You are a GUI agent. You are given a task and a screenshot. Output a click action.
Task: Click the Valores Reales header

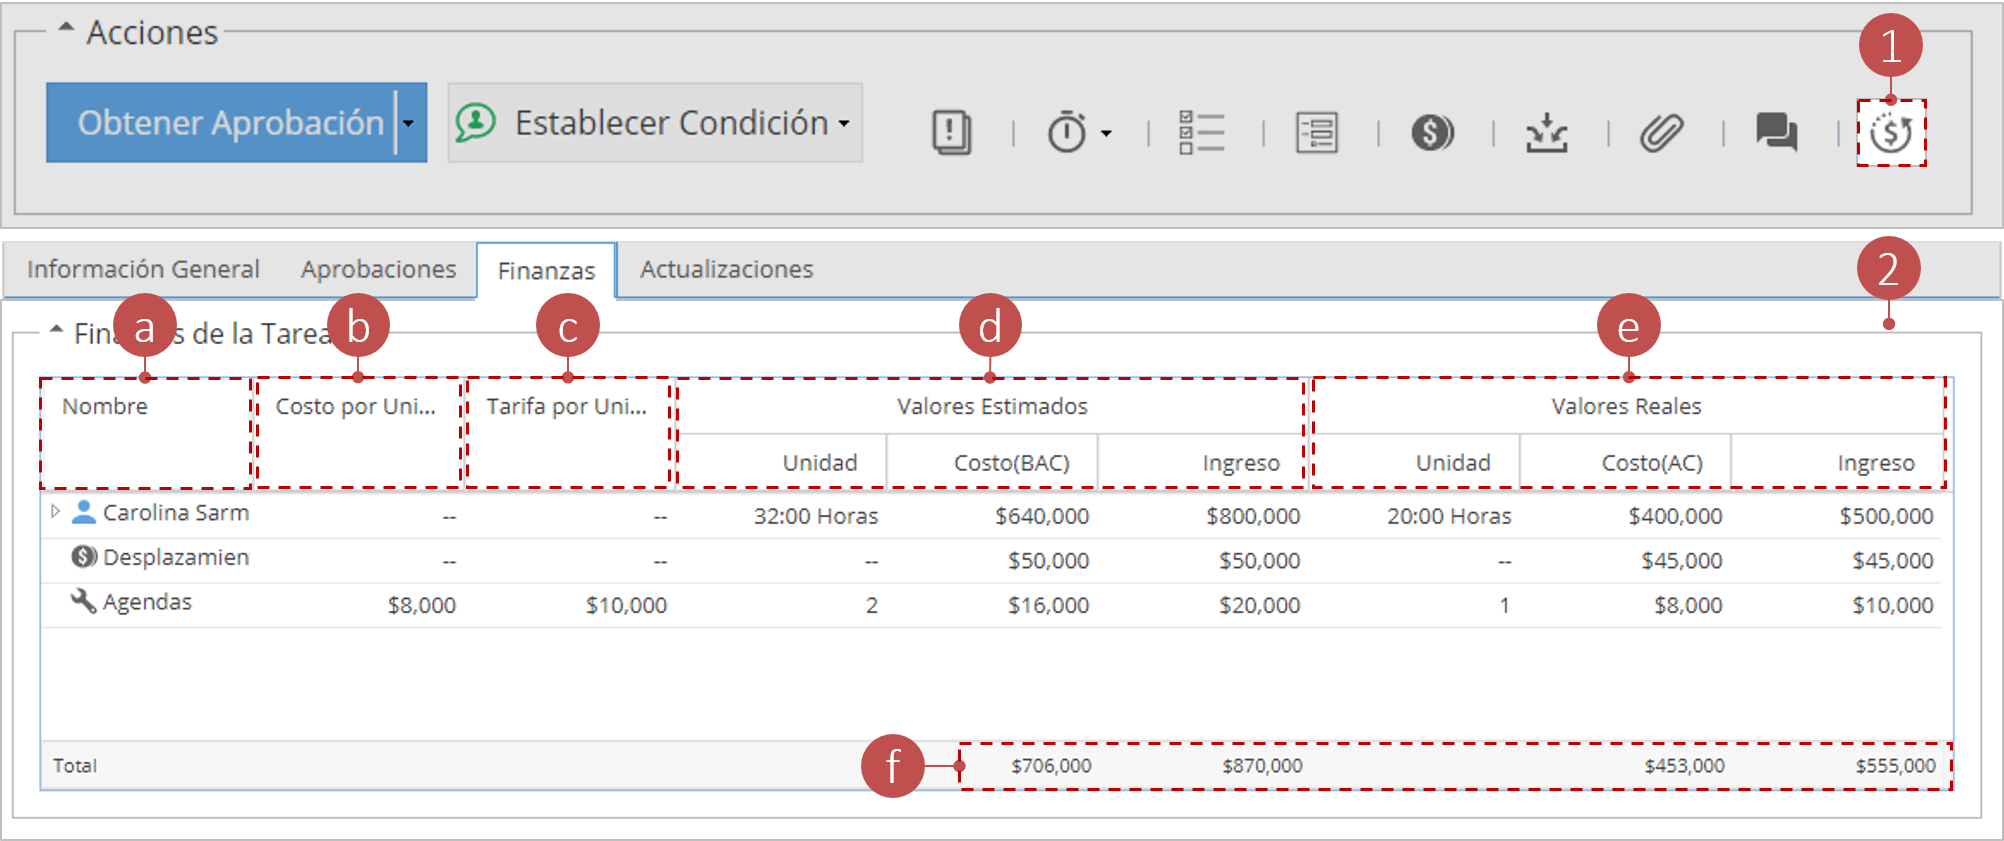pos(1626,406)
